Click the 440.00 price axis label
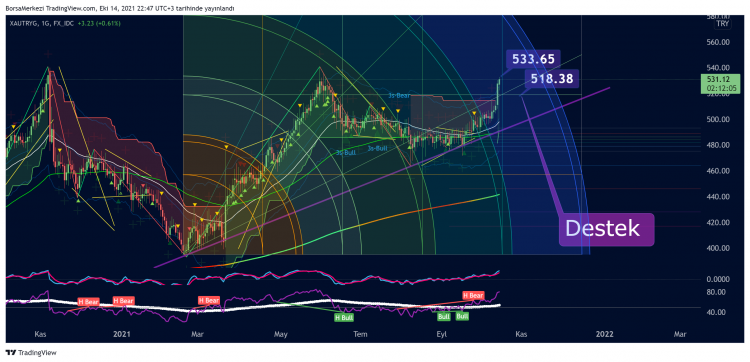The width and height of the screenshot is (750, 362). tap(717, 197)
